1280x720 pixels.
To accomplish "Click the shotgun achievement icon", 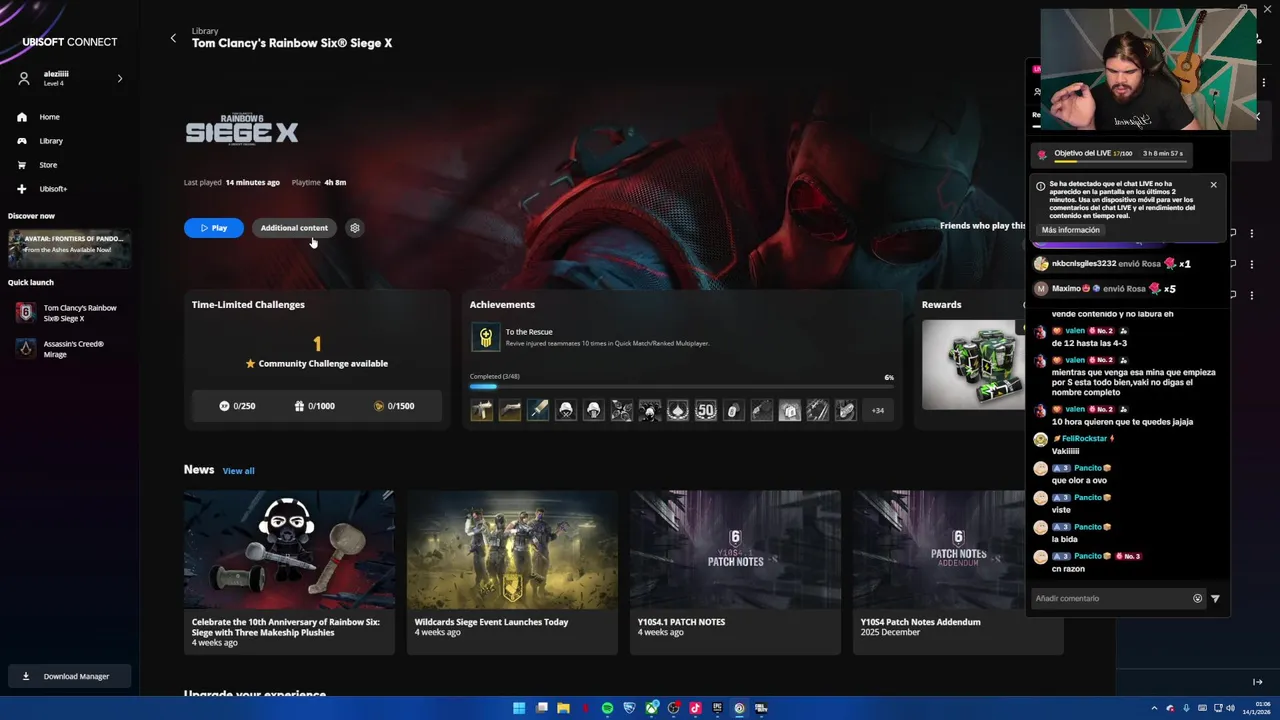I will (510, 410).
